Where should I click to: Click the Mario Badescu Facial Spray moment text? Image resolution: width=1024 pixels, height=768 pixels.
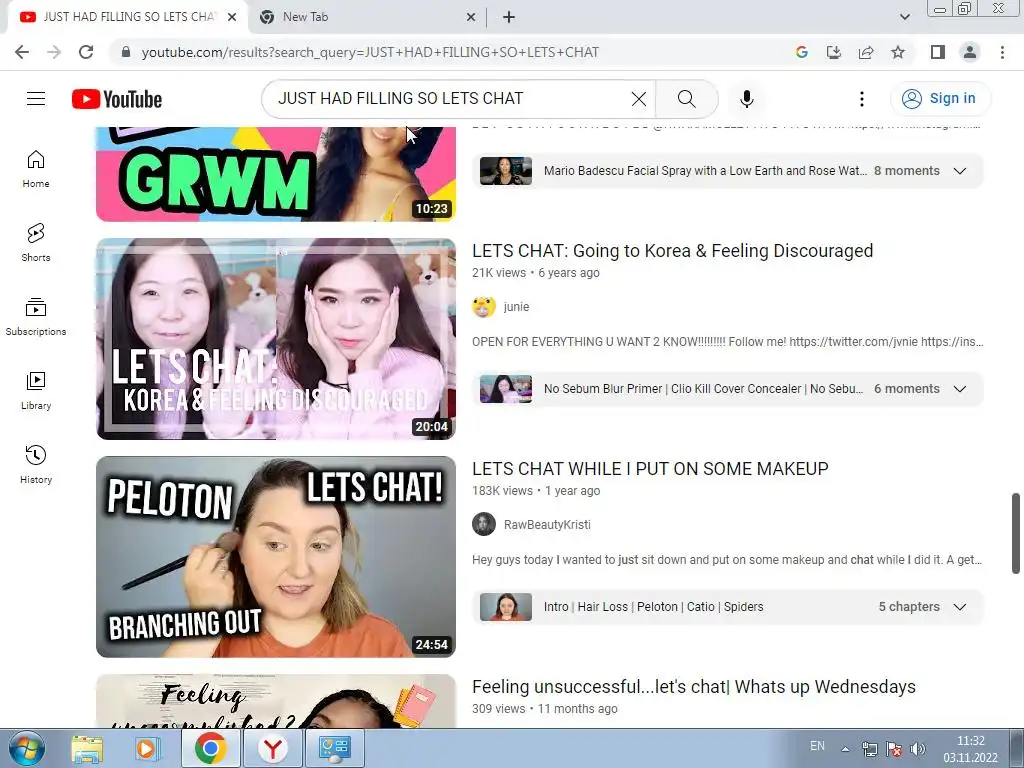click(705, 171)
